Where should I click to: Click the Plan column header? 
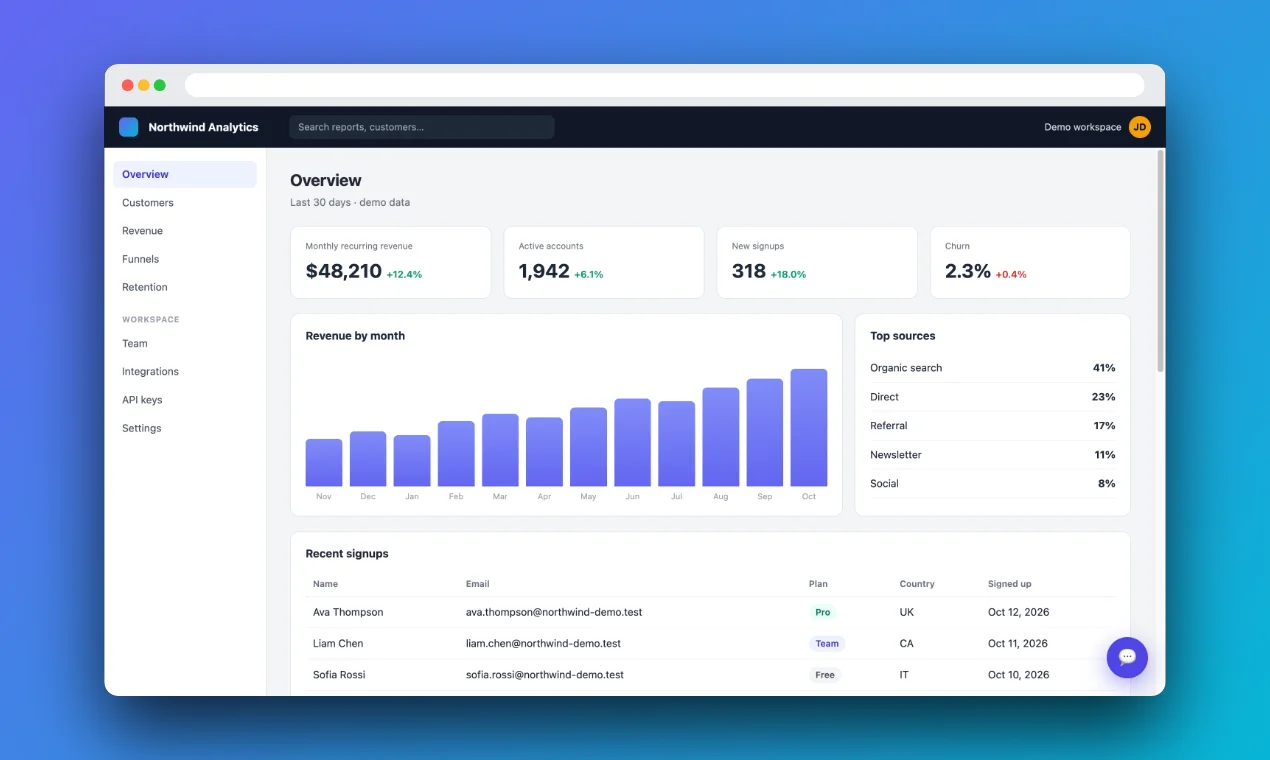click(818, 584)
